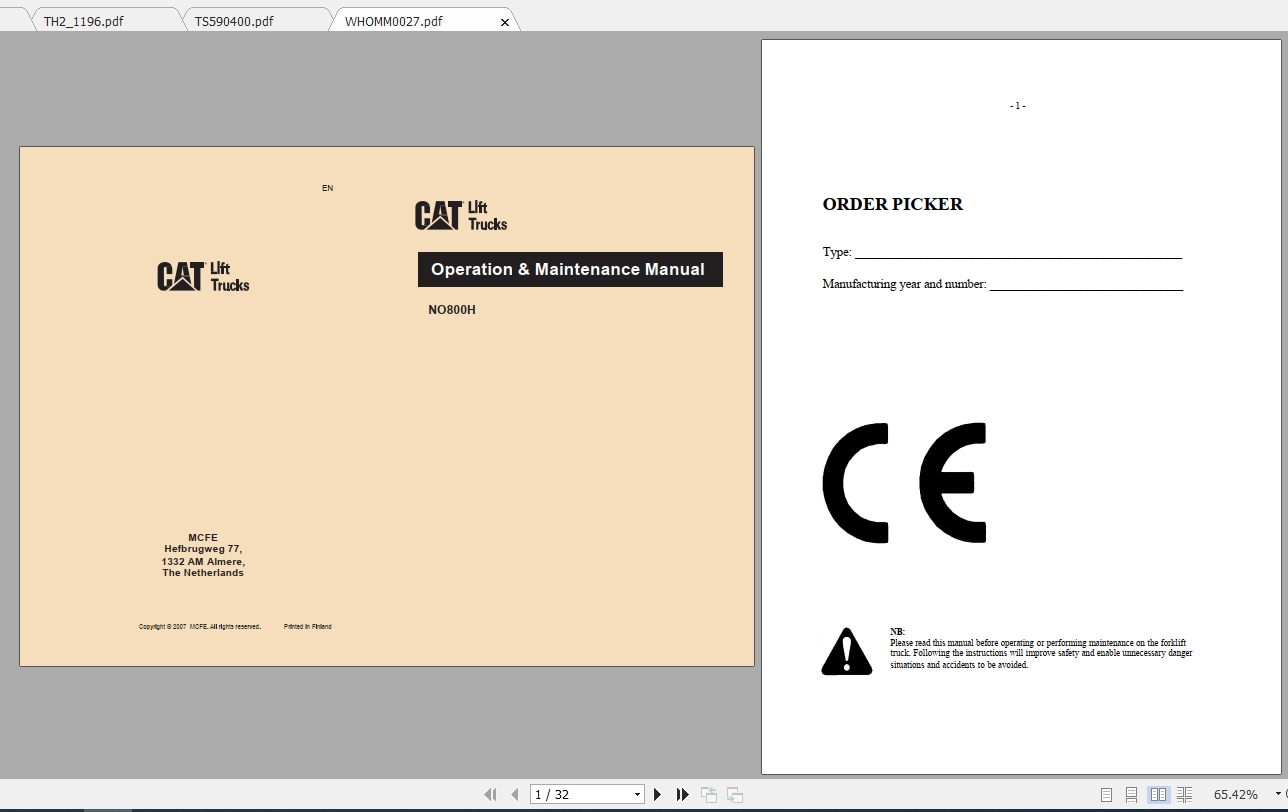The width and height of the screenshot is (1288, 812).
Task: Enable continuous facing pages layout
Action: 1184,793
